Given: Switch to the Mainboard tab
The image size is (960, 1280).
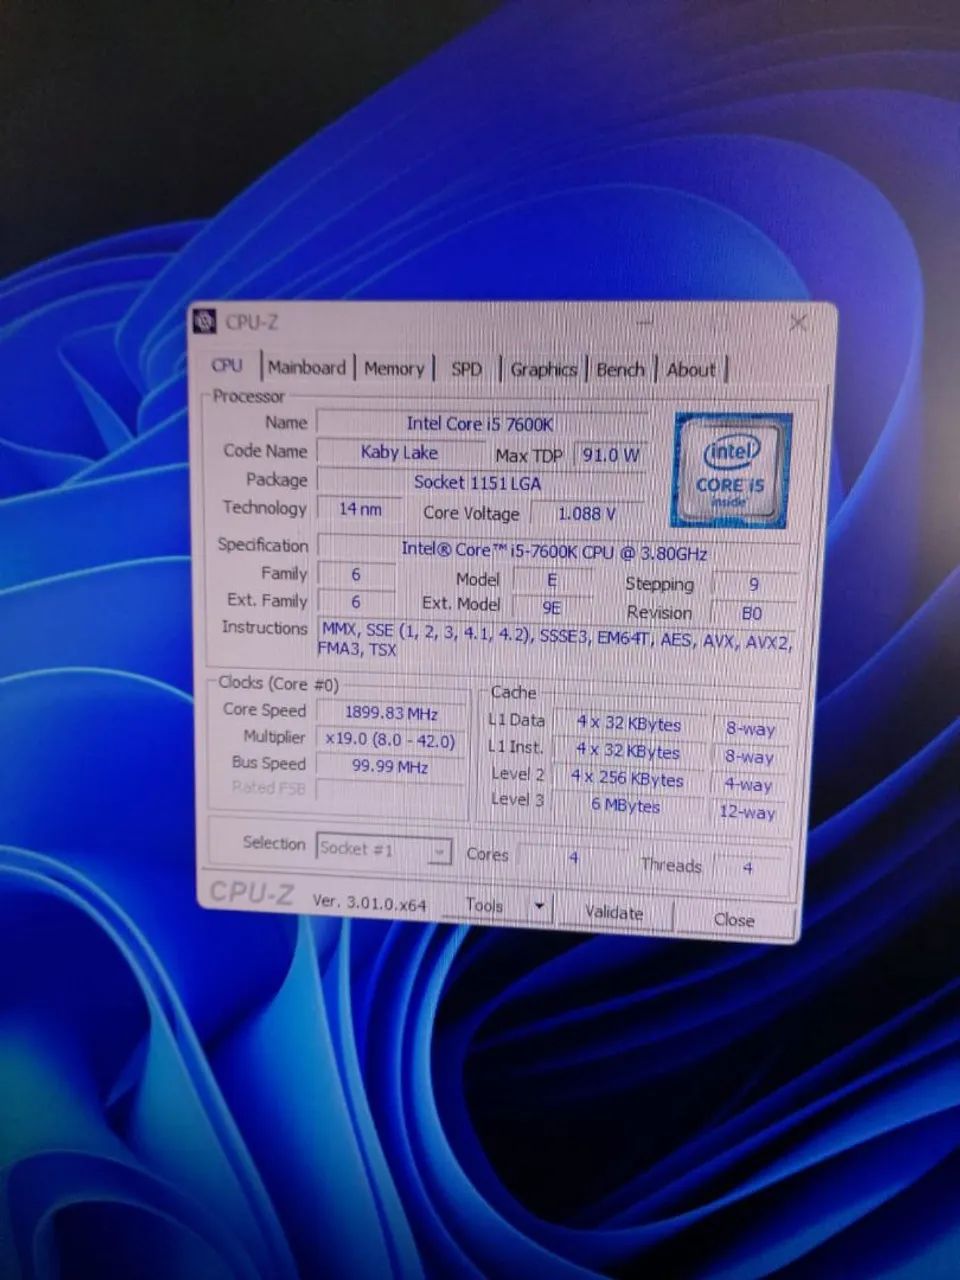Looking at the screenshot, I should pos(307,367).
